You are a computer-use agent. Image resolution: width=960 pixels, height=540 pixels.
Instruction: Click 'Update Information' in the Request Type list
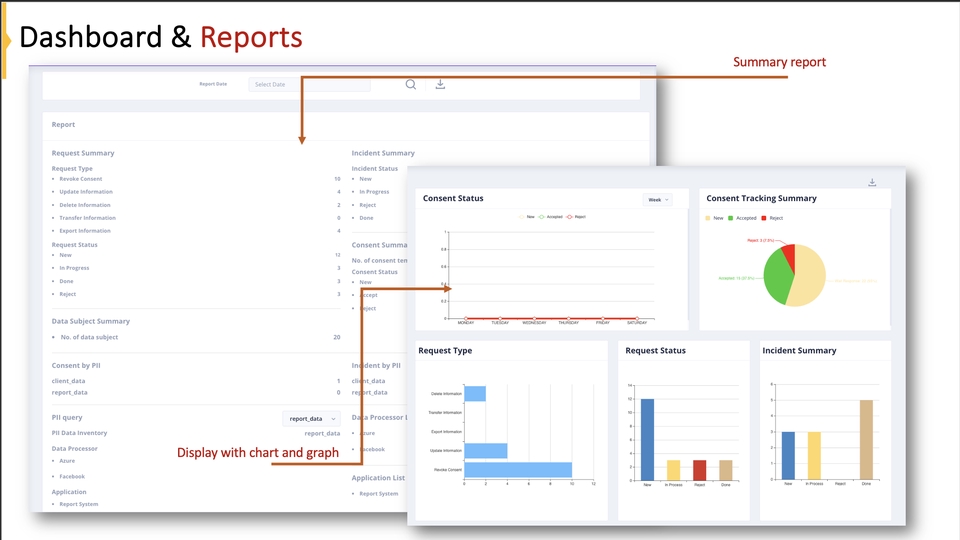(86, 192)
